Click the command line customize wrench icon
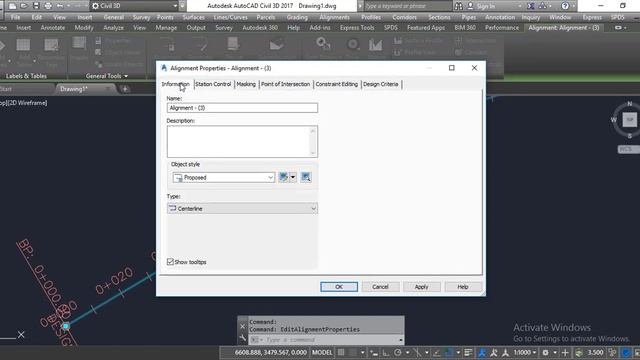Image resolution: width=640 pixels, height=360 pixels. tap(242, 338)
